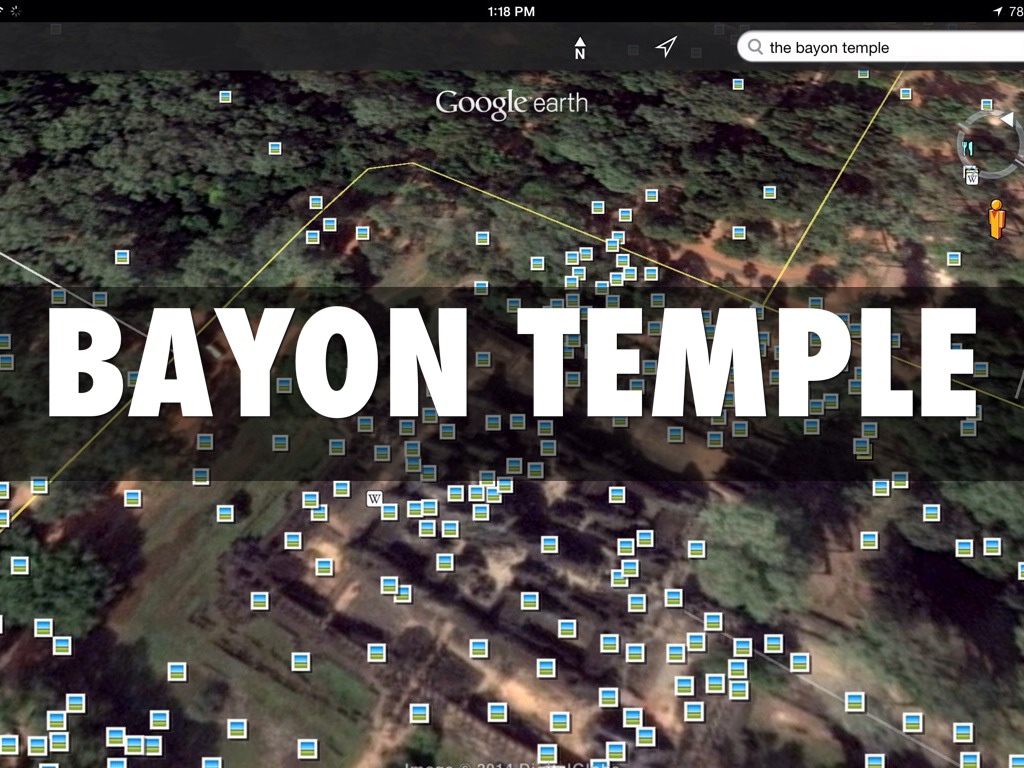
Task: Tap the fork and knife restaurant icon
Action: 967,148
